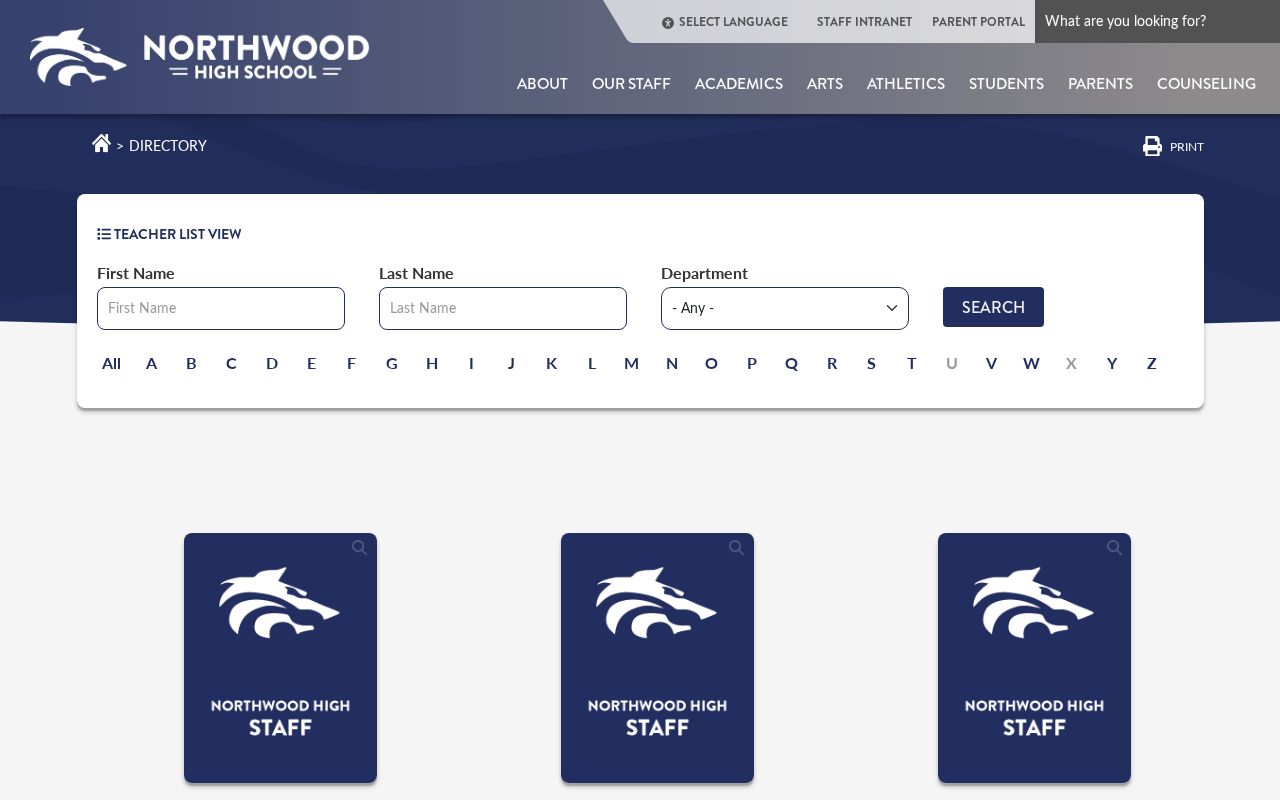This screenshot has width=1280, height=800.
Task: Filter directory by letter G
Action: click(x=392, y=363)
